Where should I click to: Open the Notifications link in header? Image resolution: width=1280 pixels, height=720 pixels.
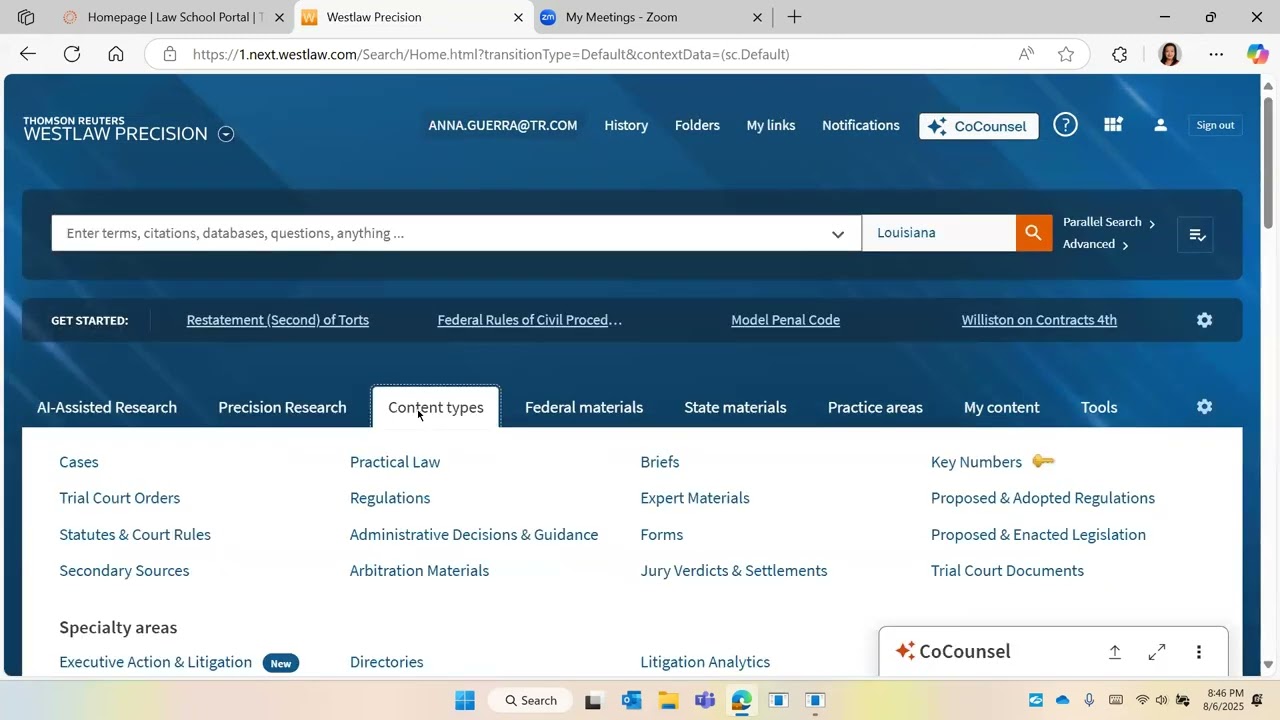coord(861,125)
